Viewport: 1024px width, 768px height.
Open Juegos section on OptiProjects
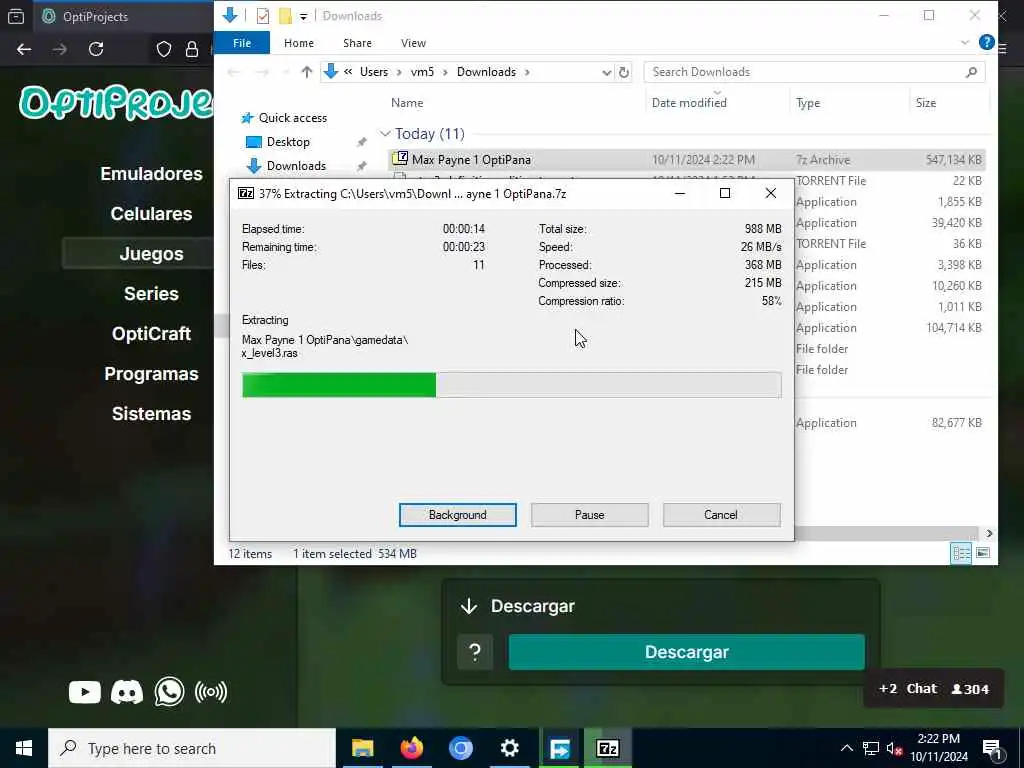(x=151, y=253)
